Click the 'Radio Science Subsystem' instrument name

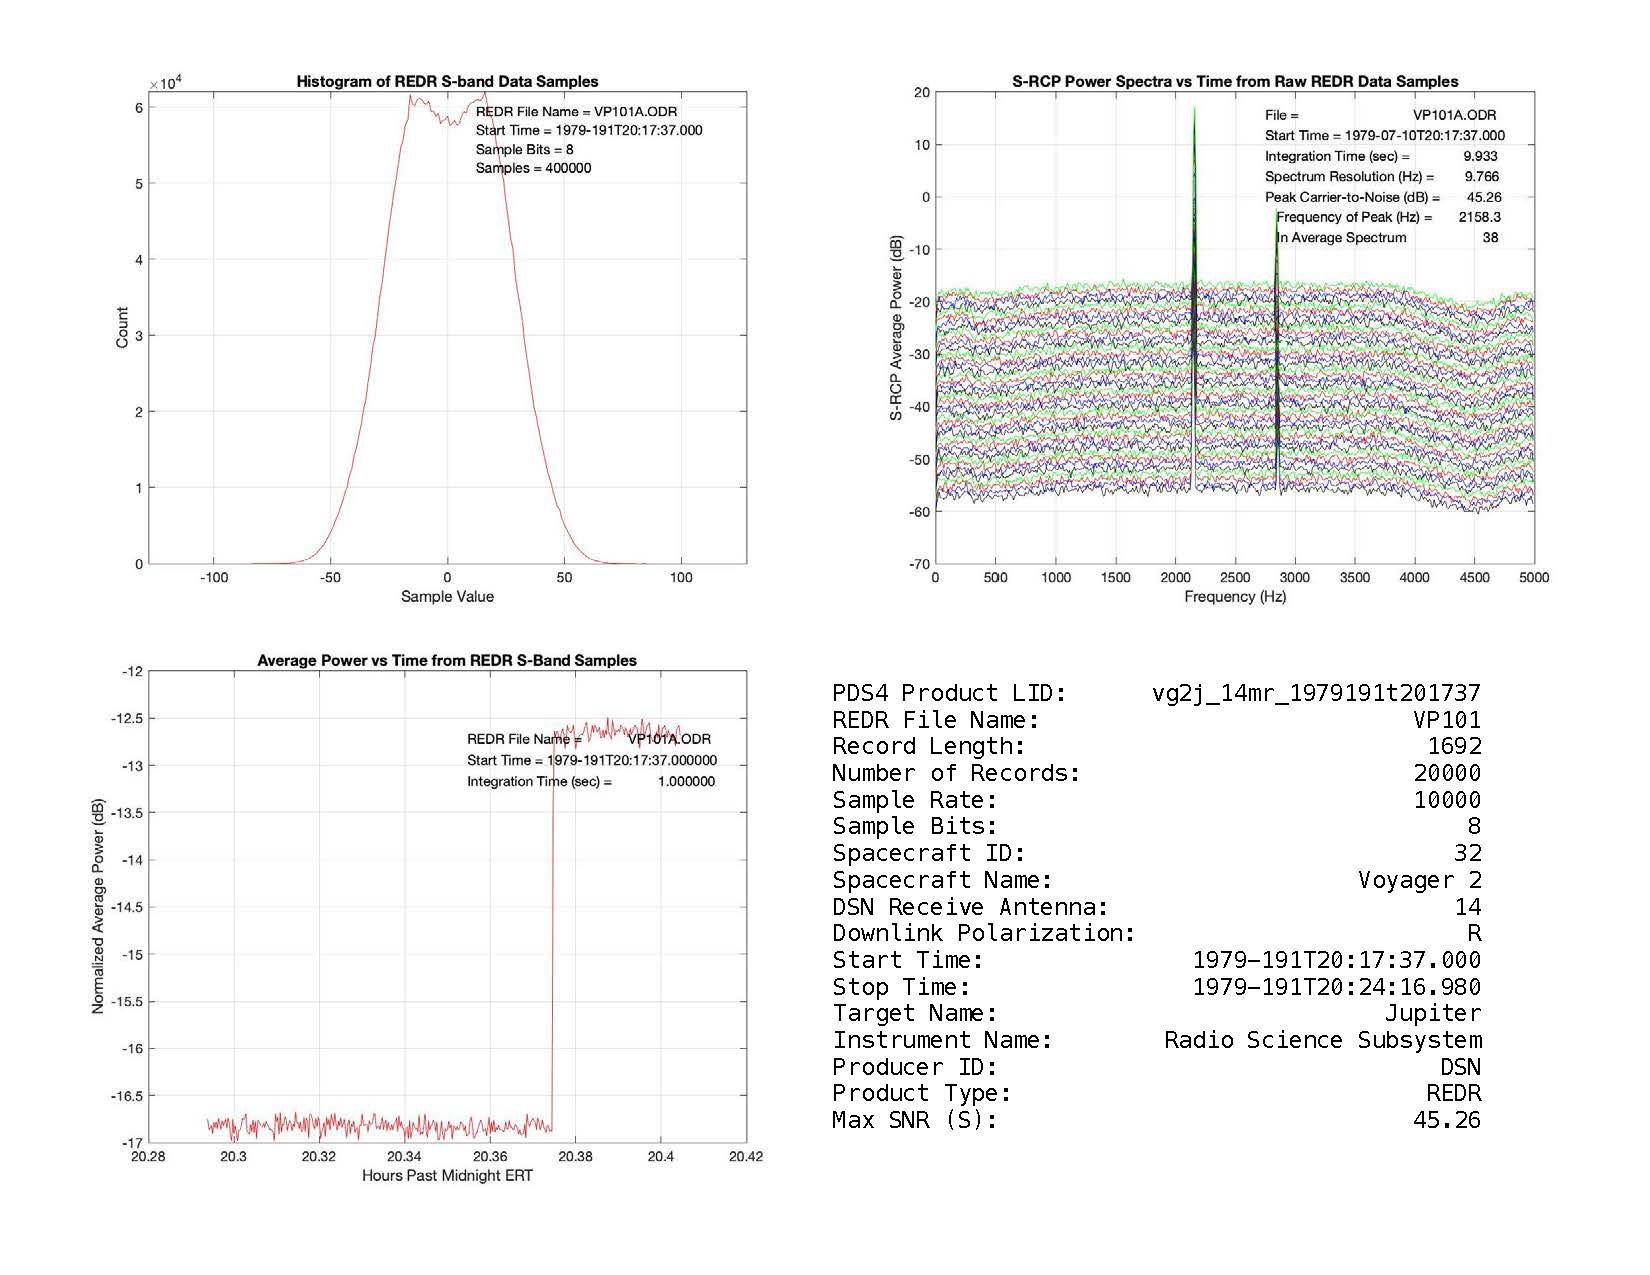(x=1322, y=1040)
